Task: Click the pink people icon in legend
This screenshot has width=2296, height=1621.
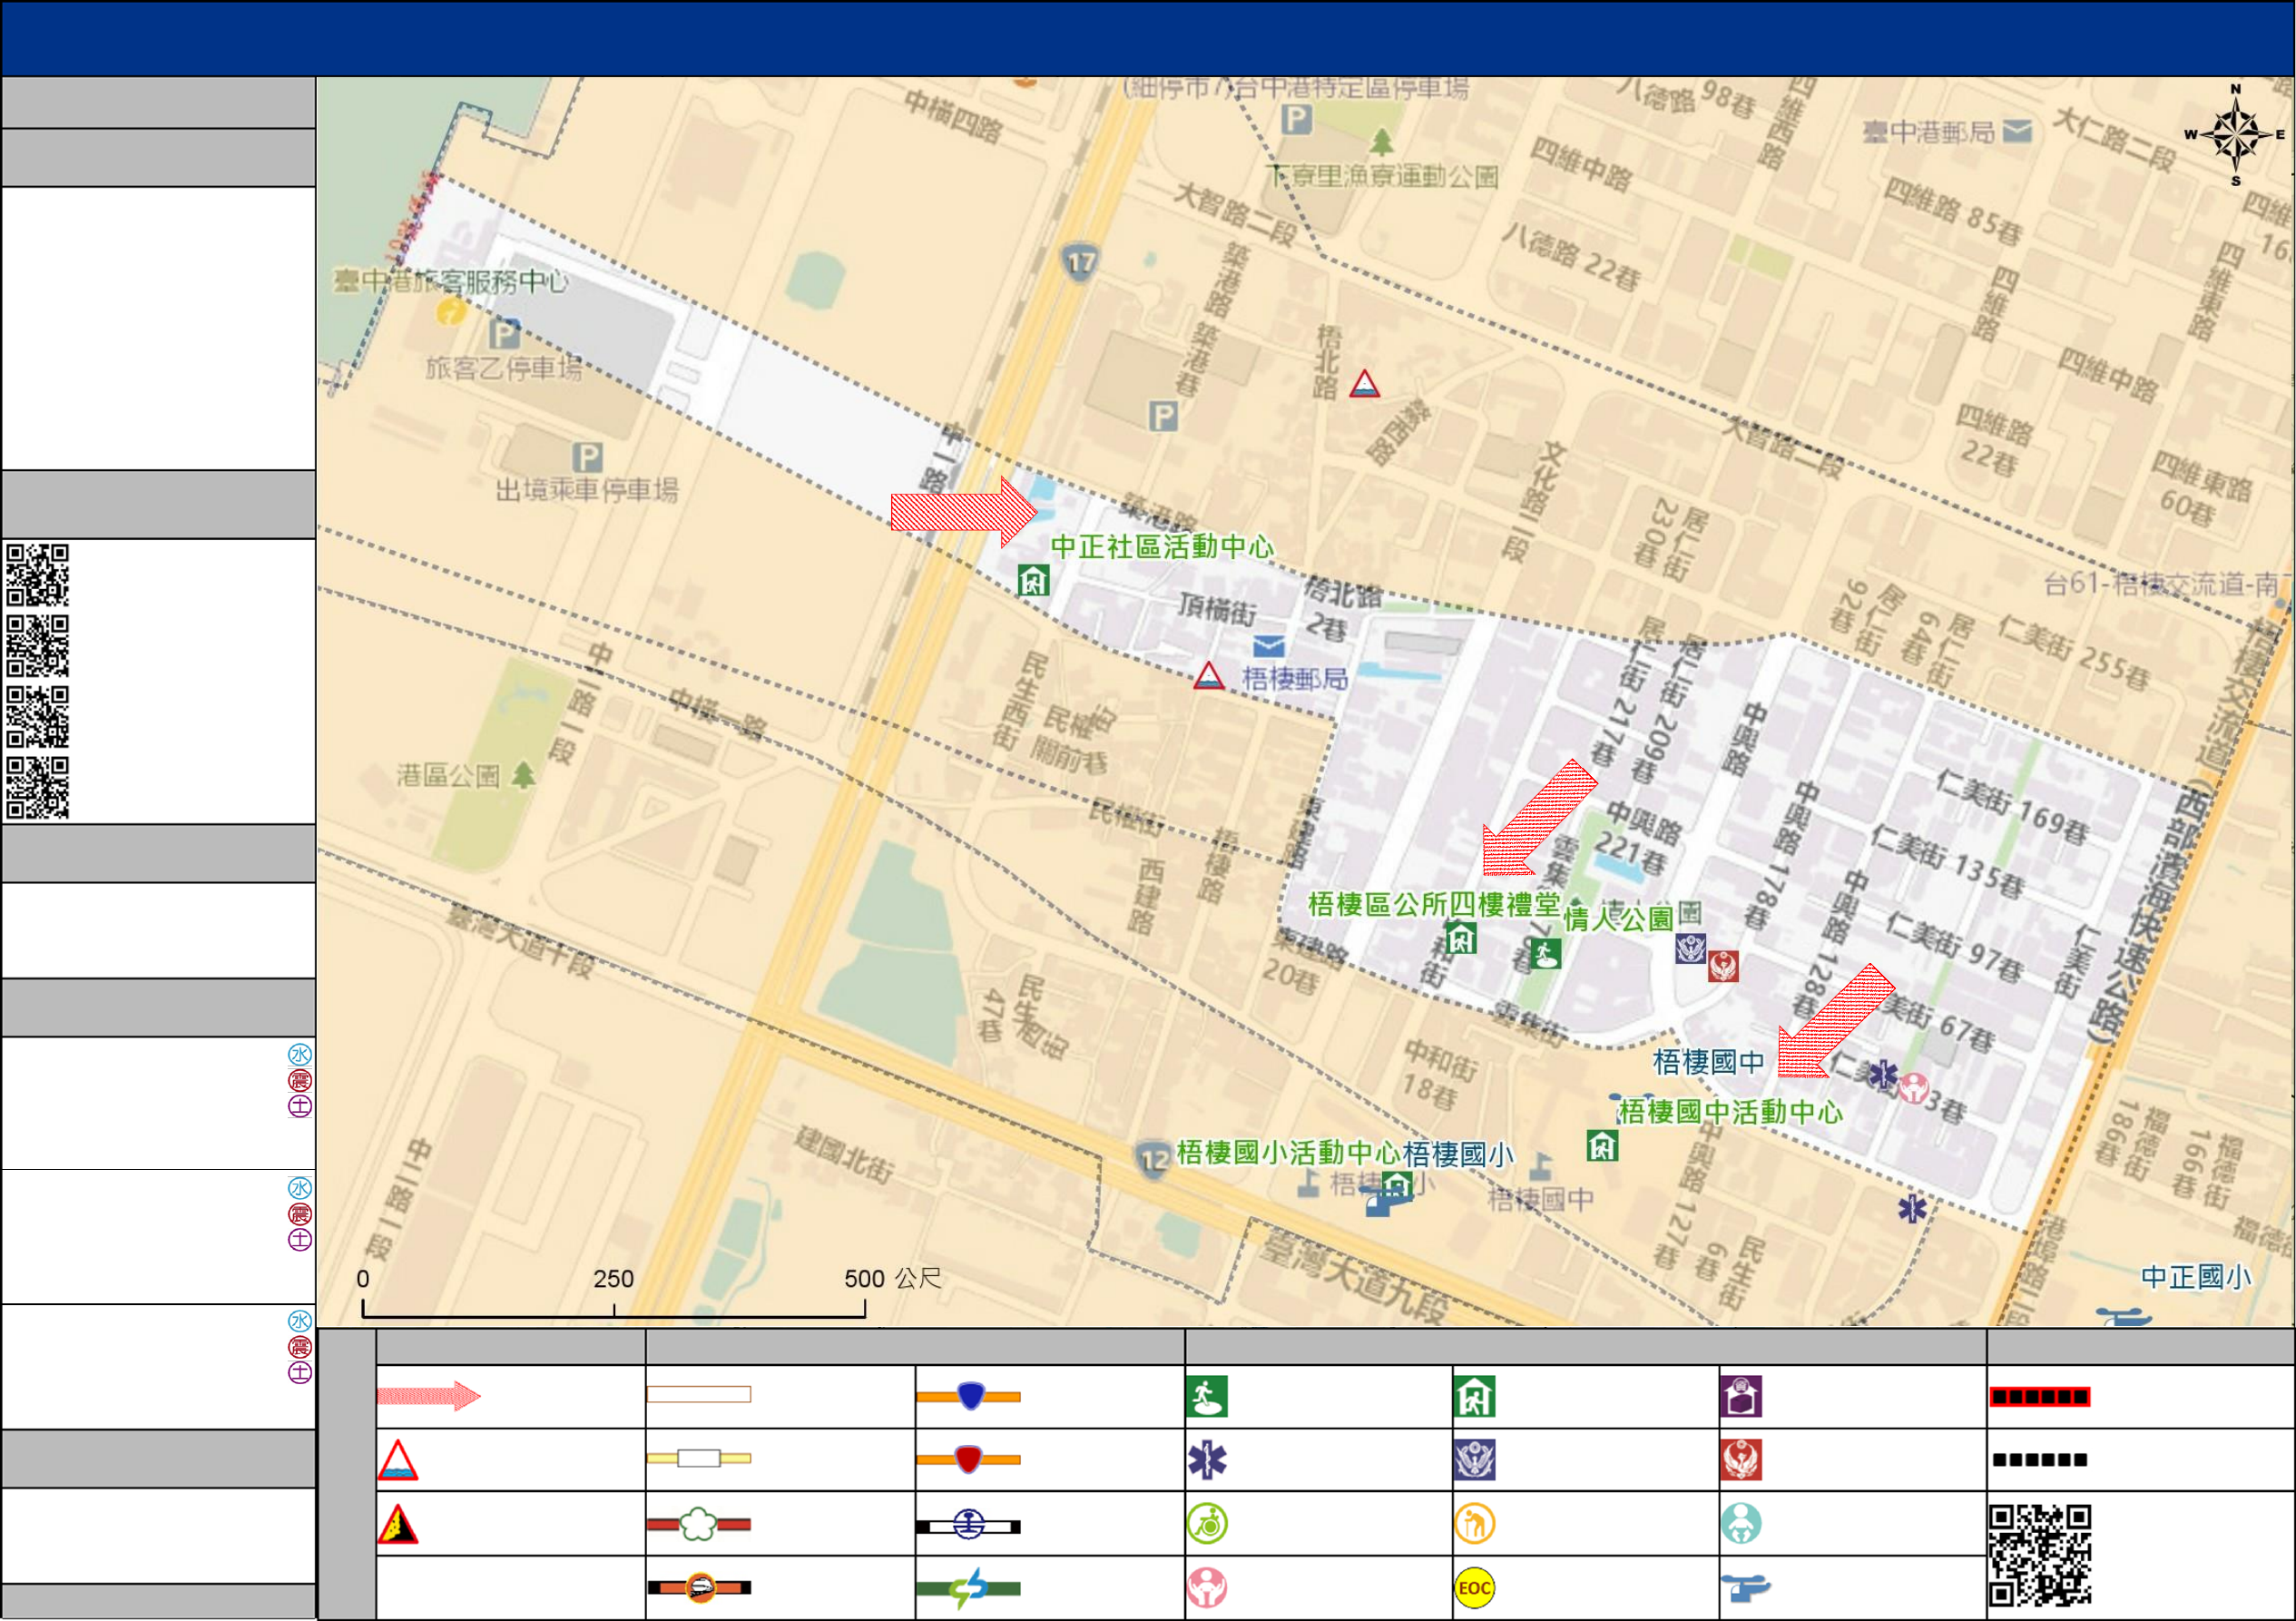Action: tap(1207, 1588)
